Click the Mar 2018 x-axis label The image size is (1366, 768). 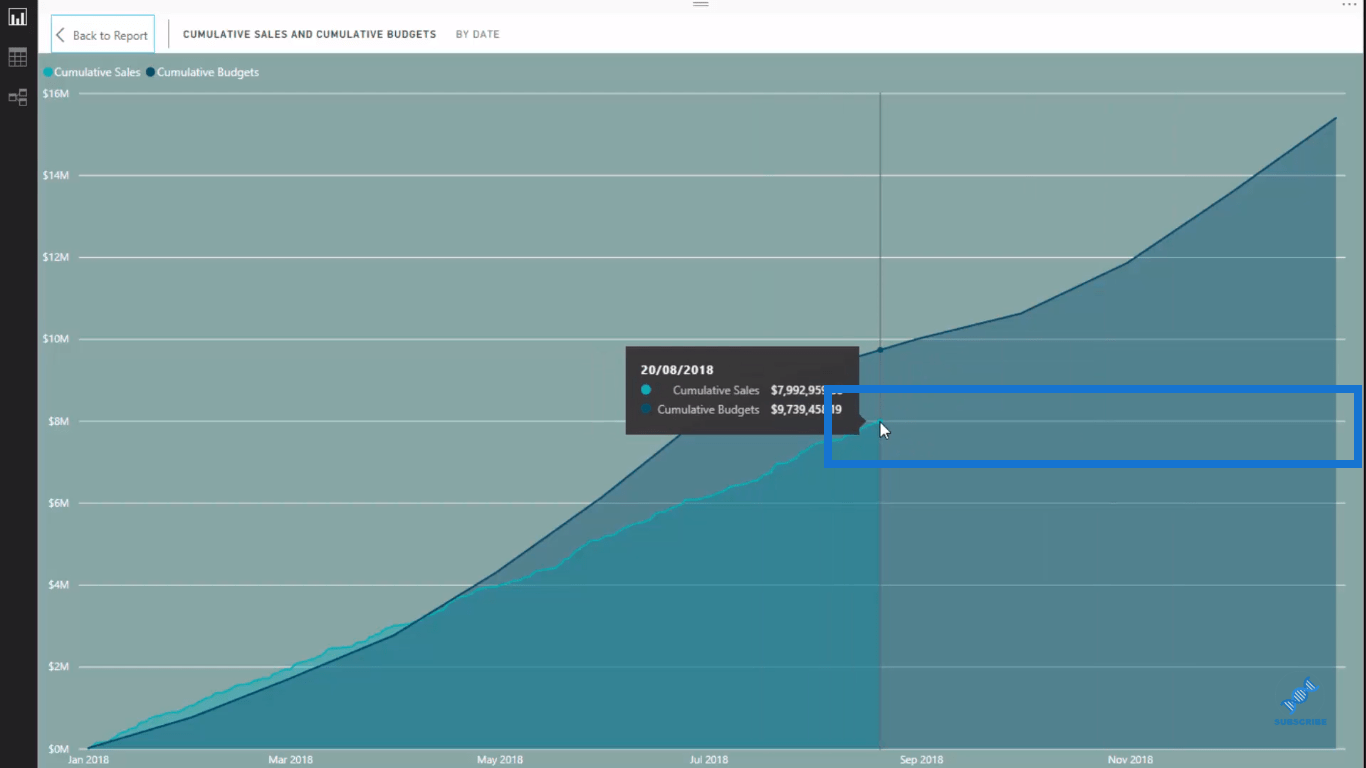pos(290,760)
